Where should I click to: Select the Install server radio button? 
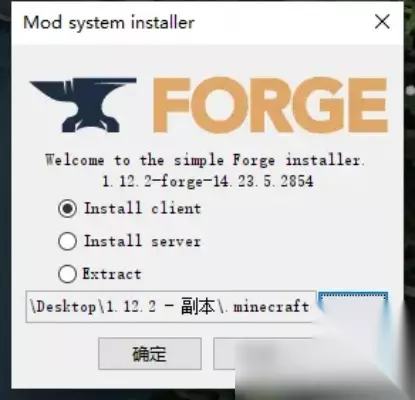point(67,241)
